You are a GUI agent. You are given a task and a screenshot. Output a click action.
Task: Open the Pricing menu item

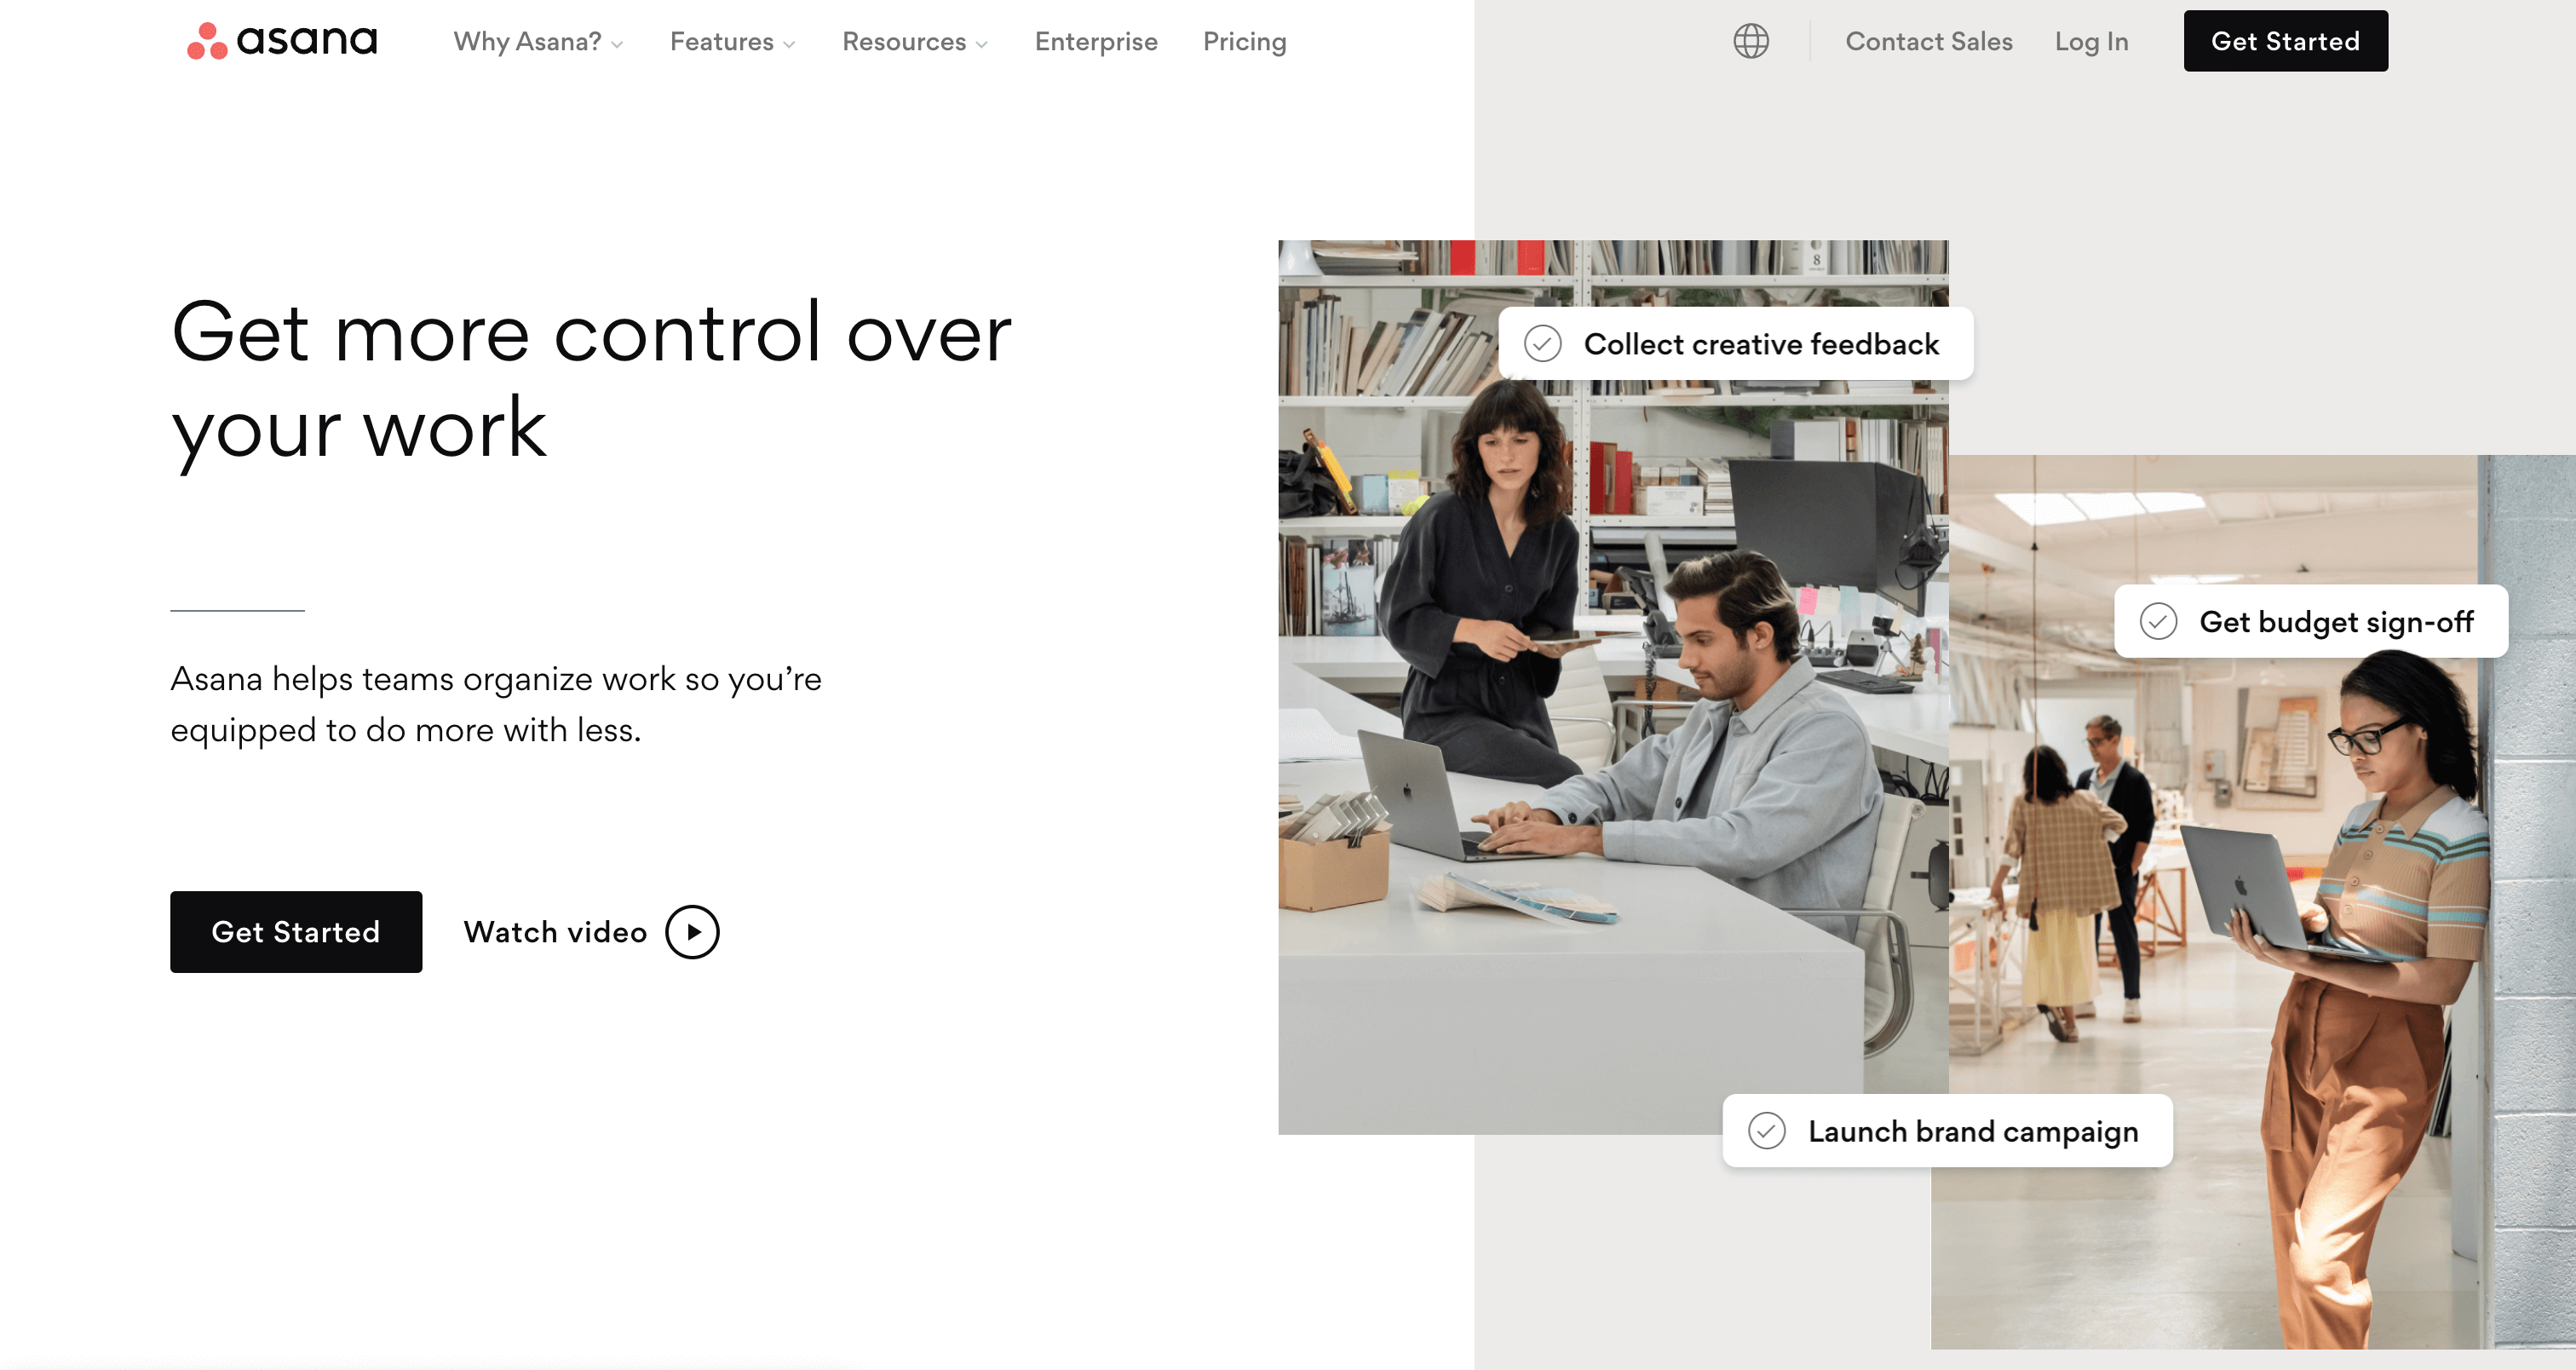click(x=1244, y=41)
